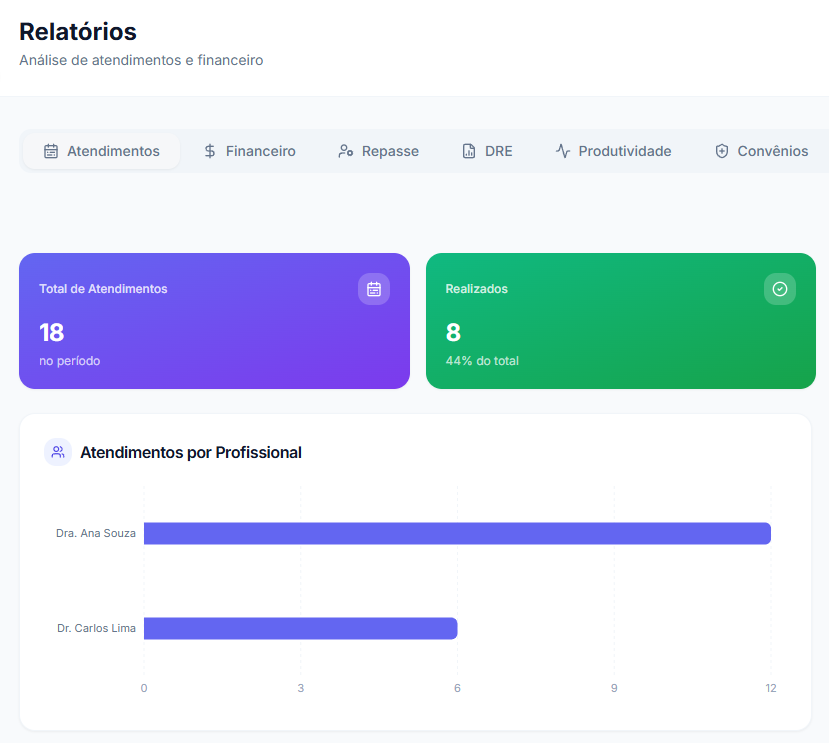
Task: Click the check-circle icon in Realizados card
Action: [780, 289]
